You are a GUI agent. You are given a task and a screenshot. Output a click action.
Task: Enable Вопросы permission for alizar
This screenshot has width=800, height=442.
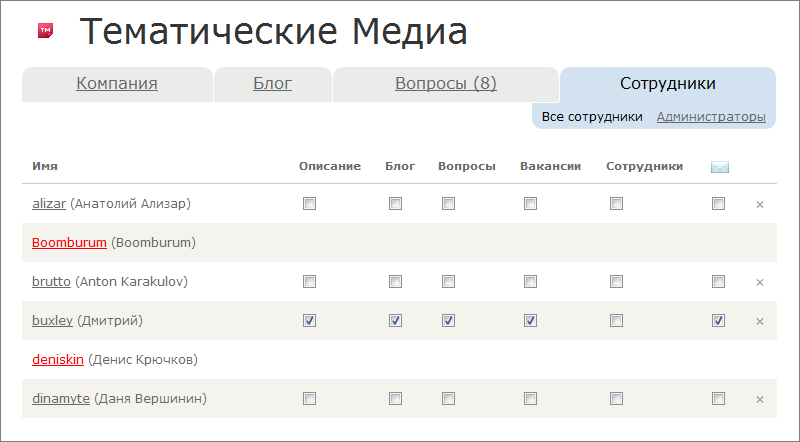(448, 204)
